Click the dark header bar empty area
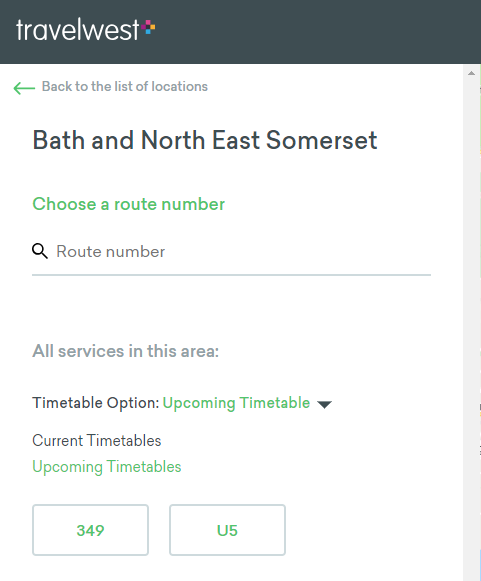Viewport: 481px width, 581px height. (315, 31)
